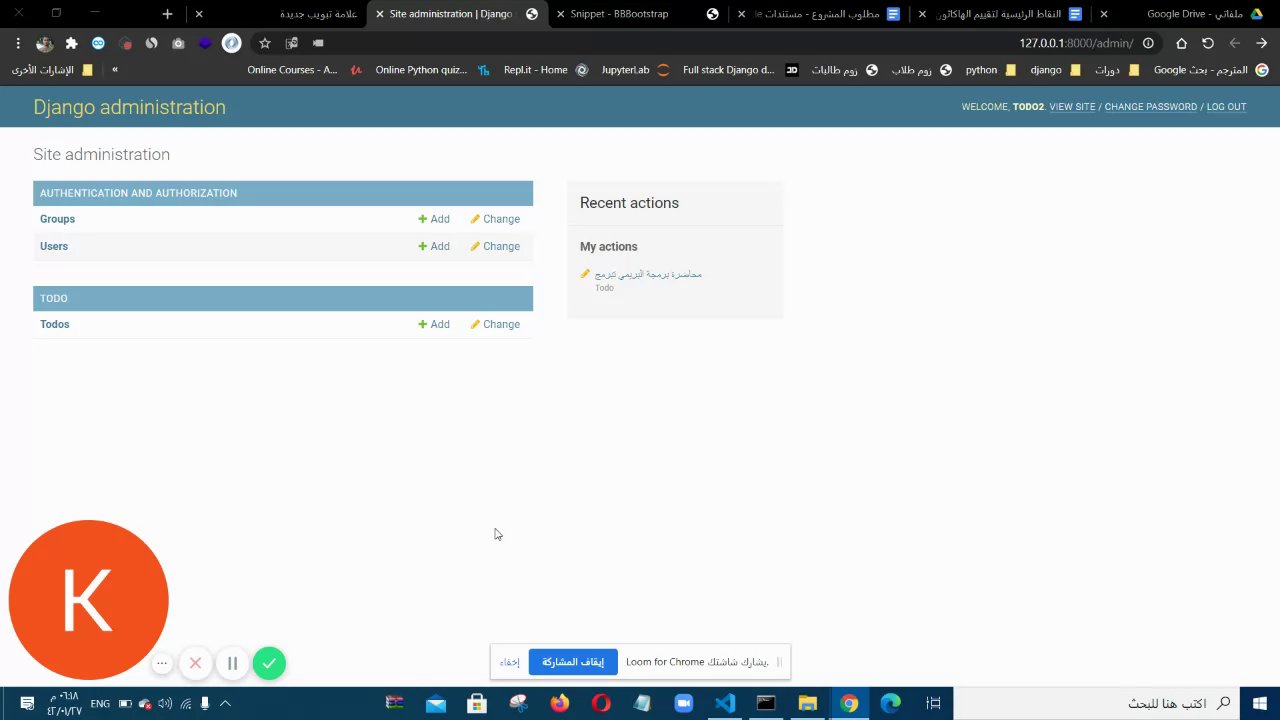
Task: Open the python bookmarks folder
Action: pos(990,70)
